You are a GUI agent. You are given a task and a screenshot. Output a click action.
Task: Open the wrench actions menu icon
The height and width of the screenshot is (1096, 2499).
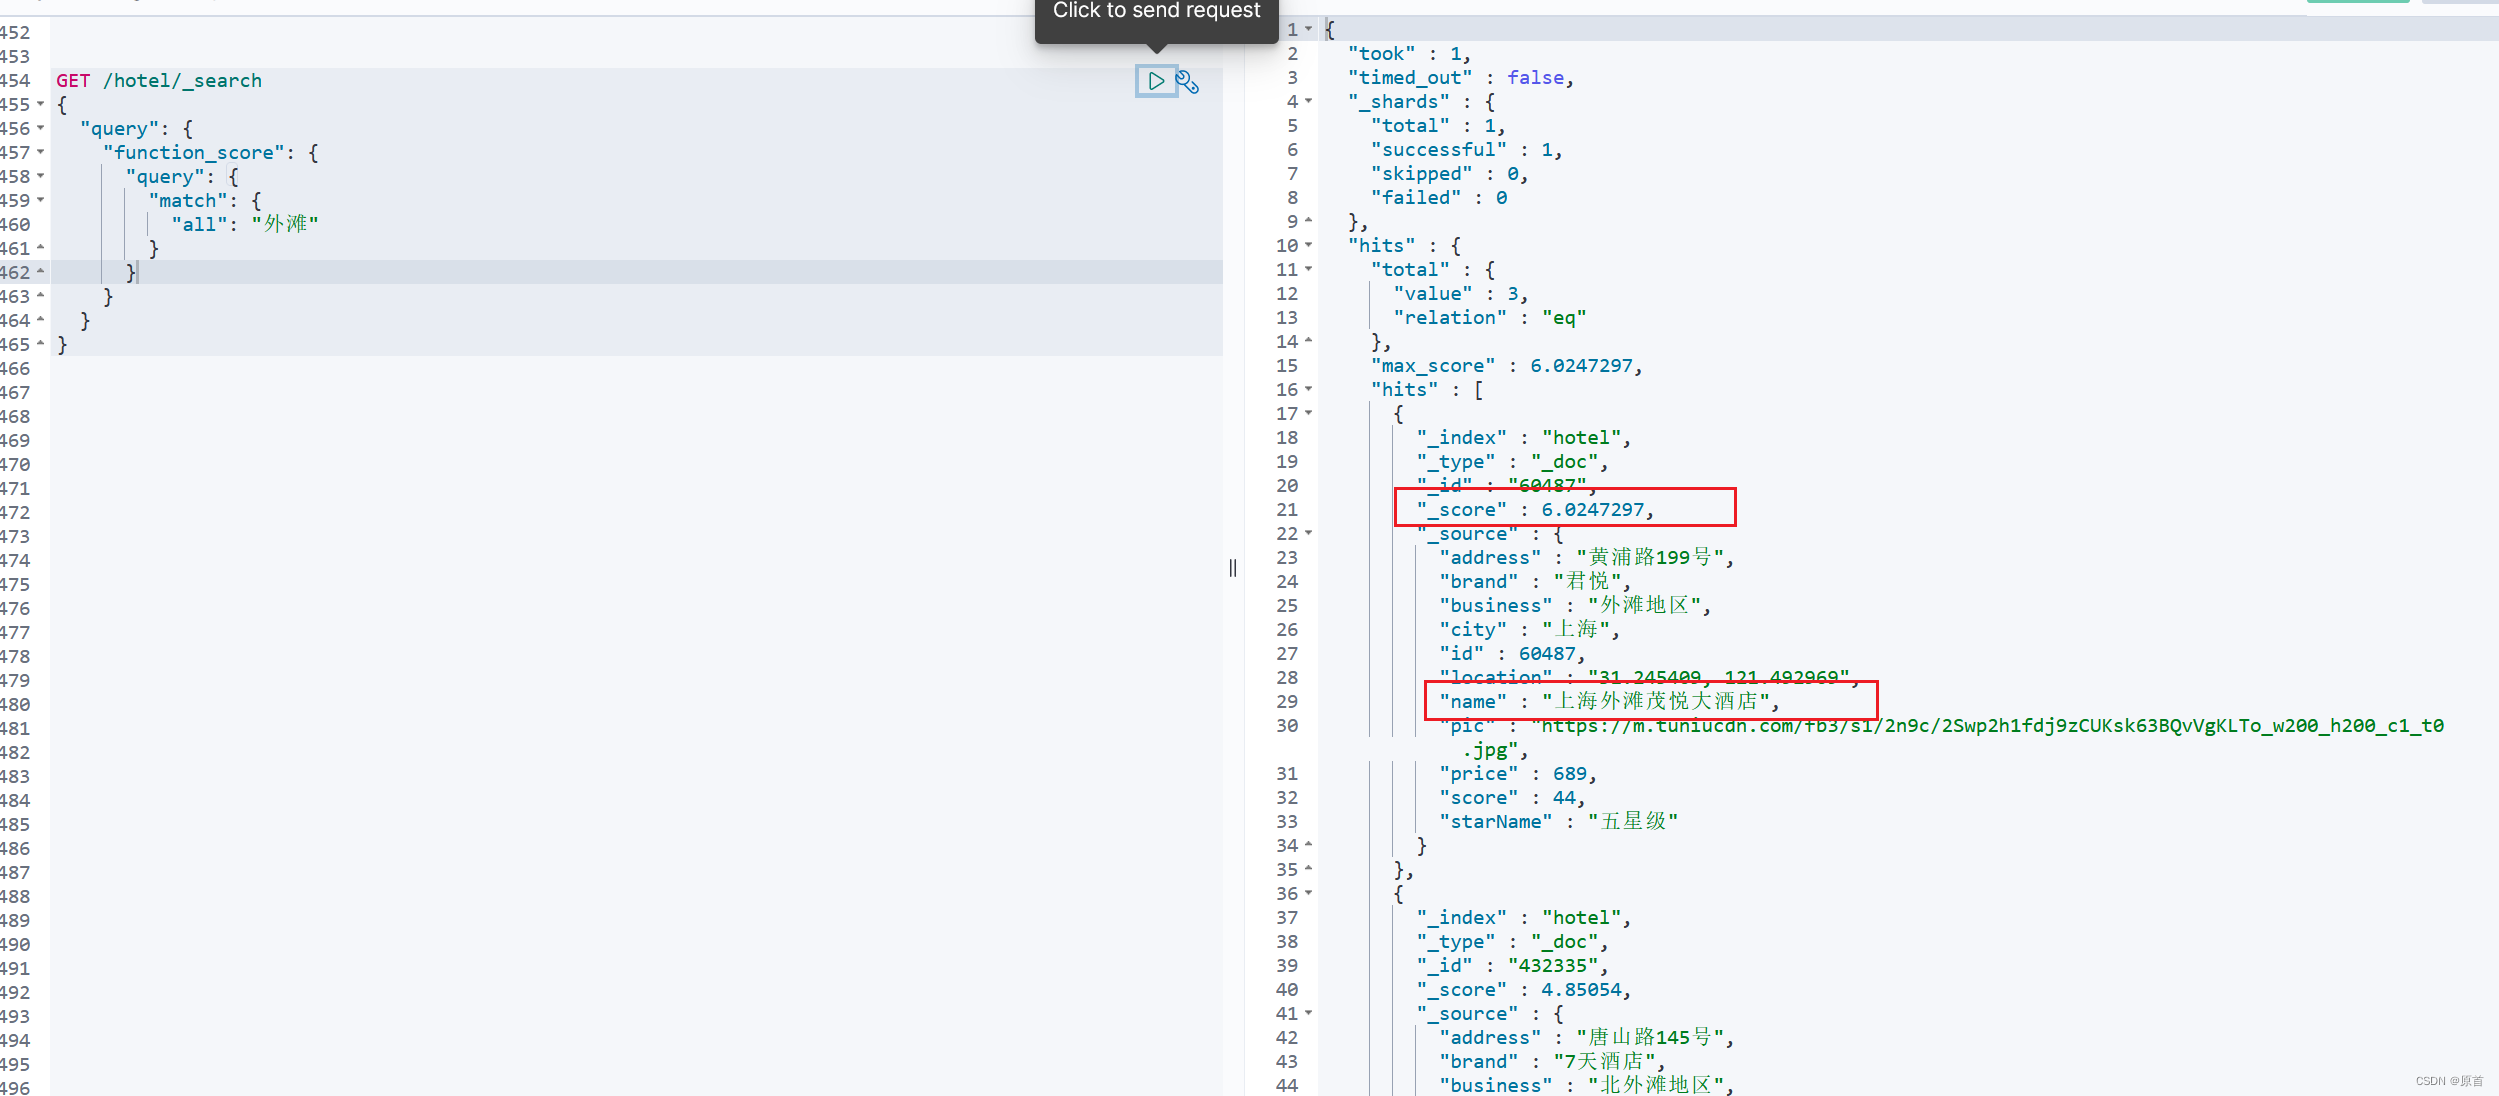[1188, 82]
